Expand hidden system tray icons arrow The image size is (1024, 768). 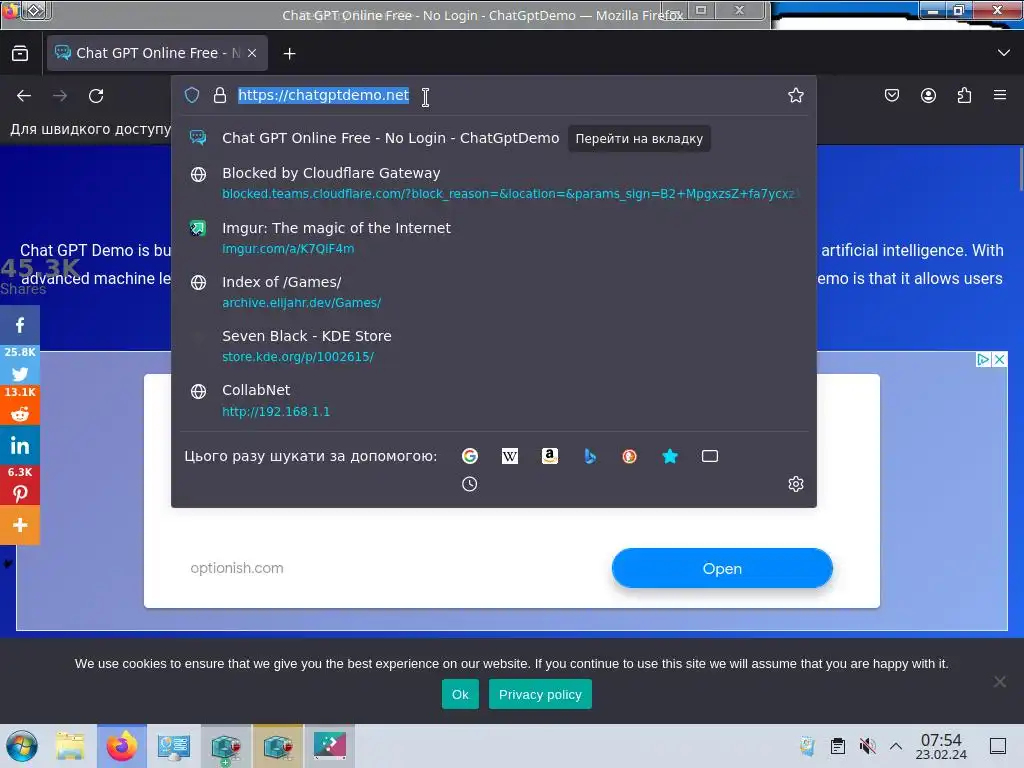896,746
